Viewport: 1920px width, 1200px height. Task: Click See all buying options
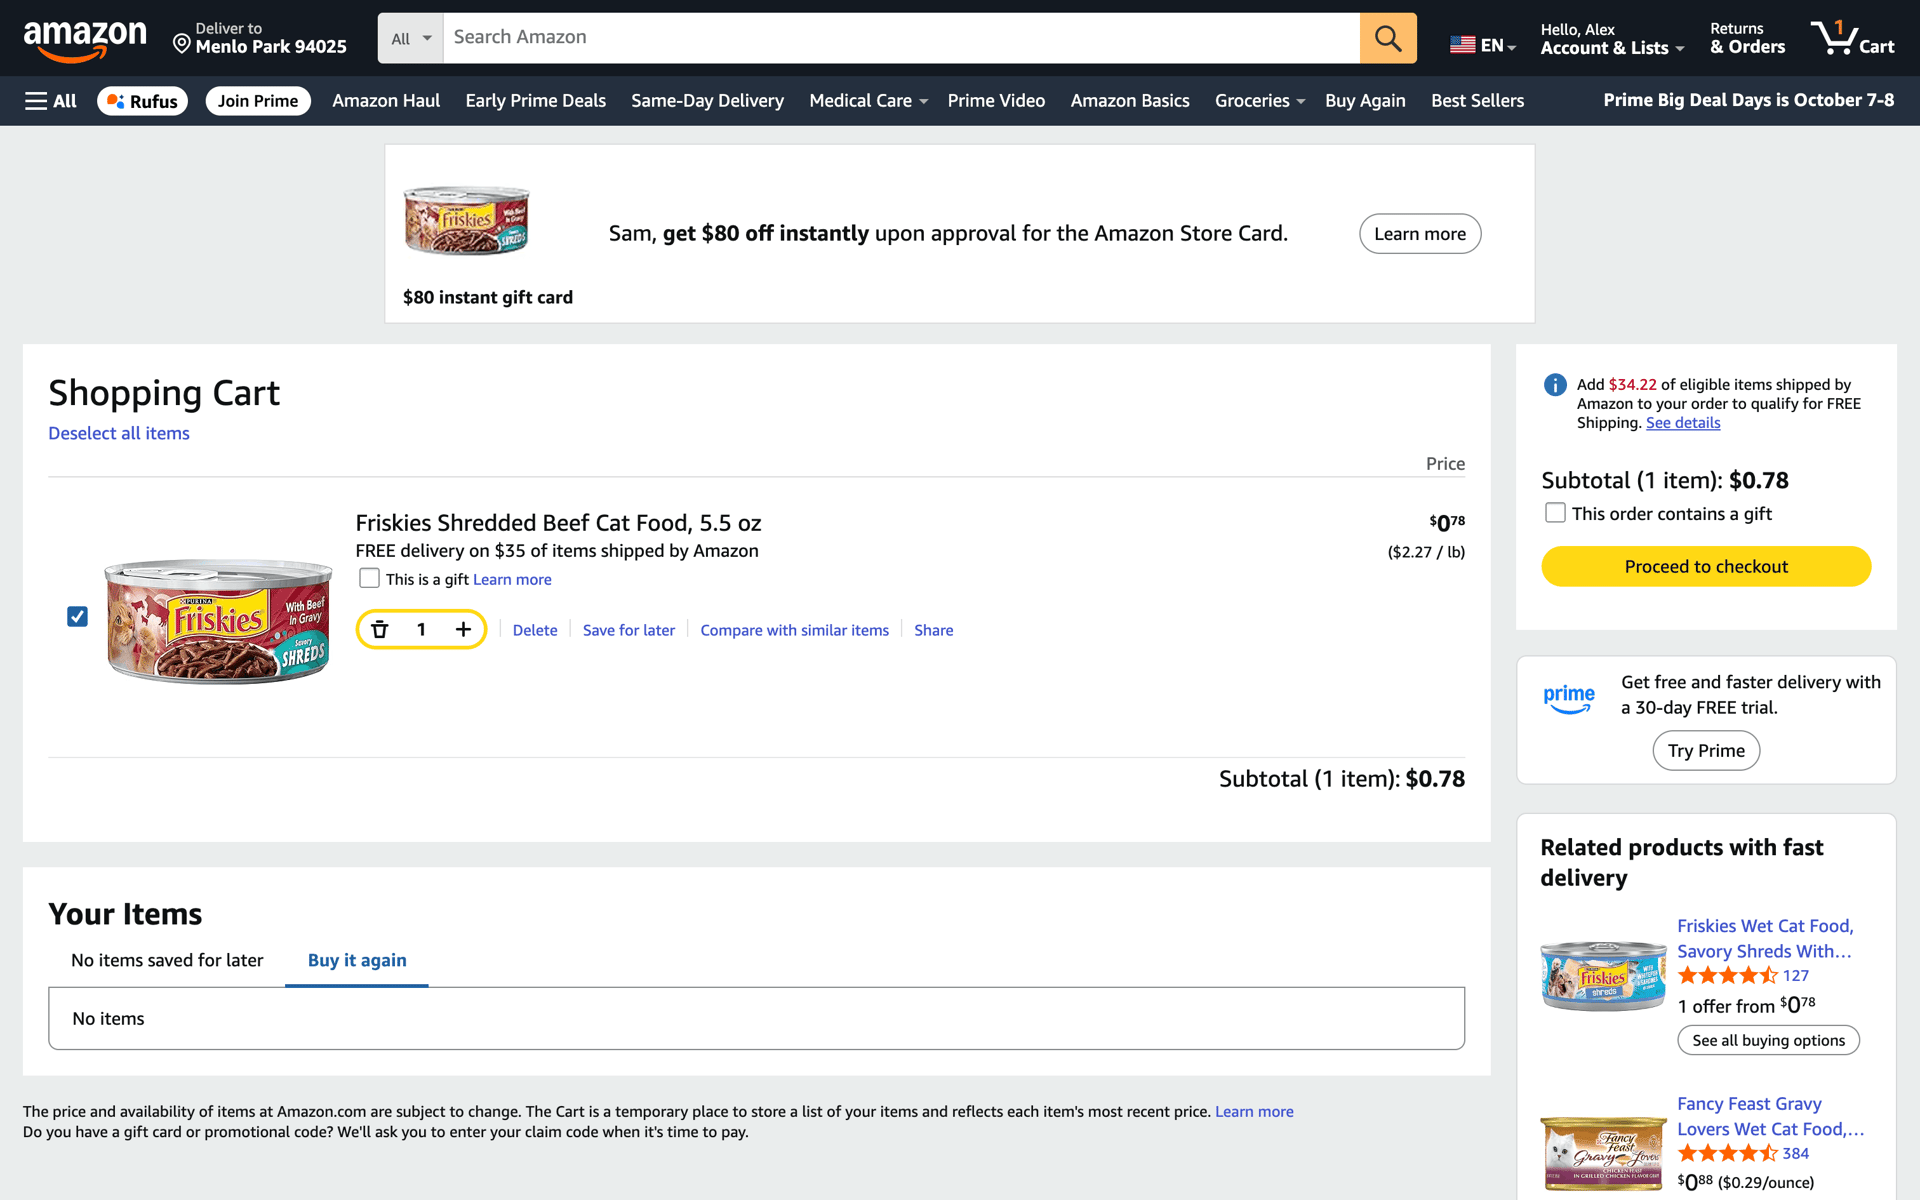1768,1040
